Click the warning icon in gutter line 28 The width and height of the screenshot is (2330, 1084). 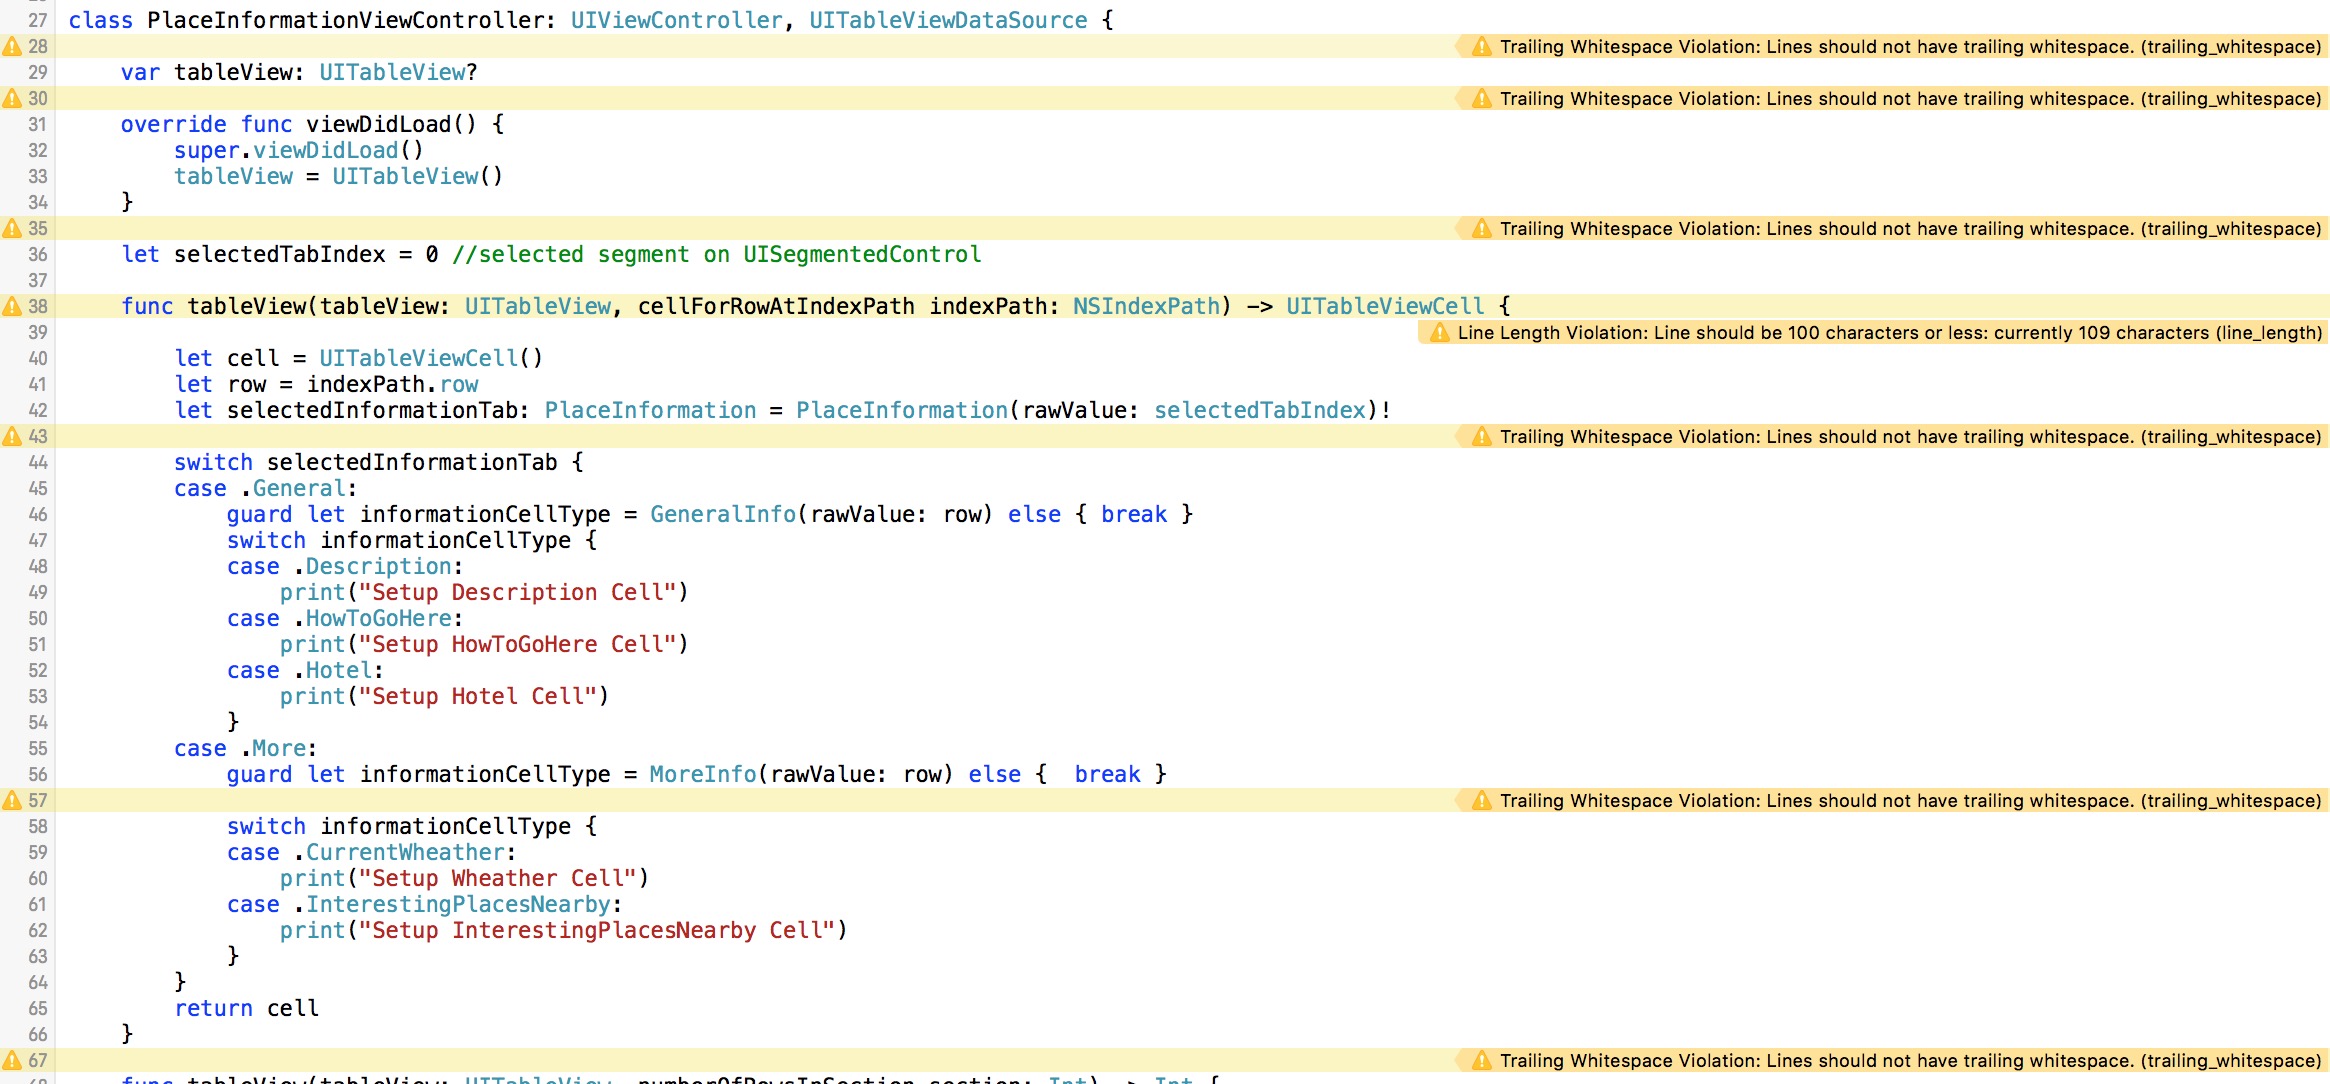(12, 46)
